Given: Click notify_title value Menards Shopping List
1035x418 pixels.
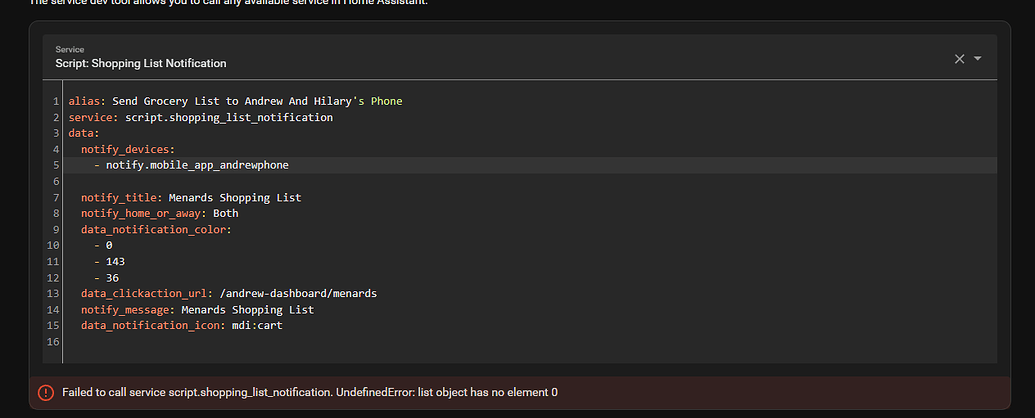Looking at the screenshot, I should point(235,197).
